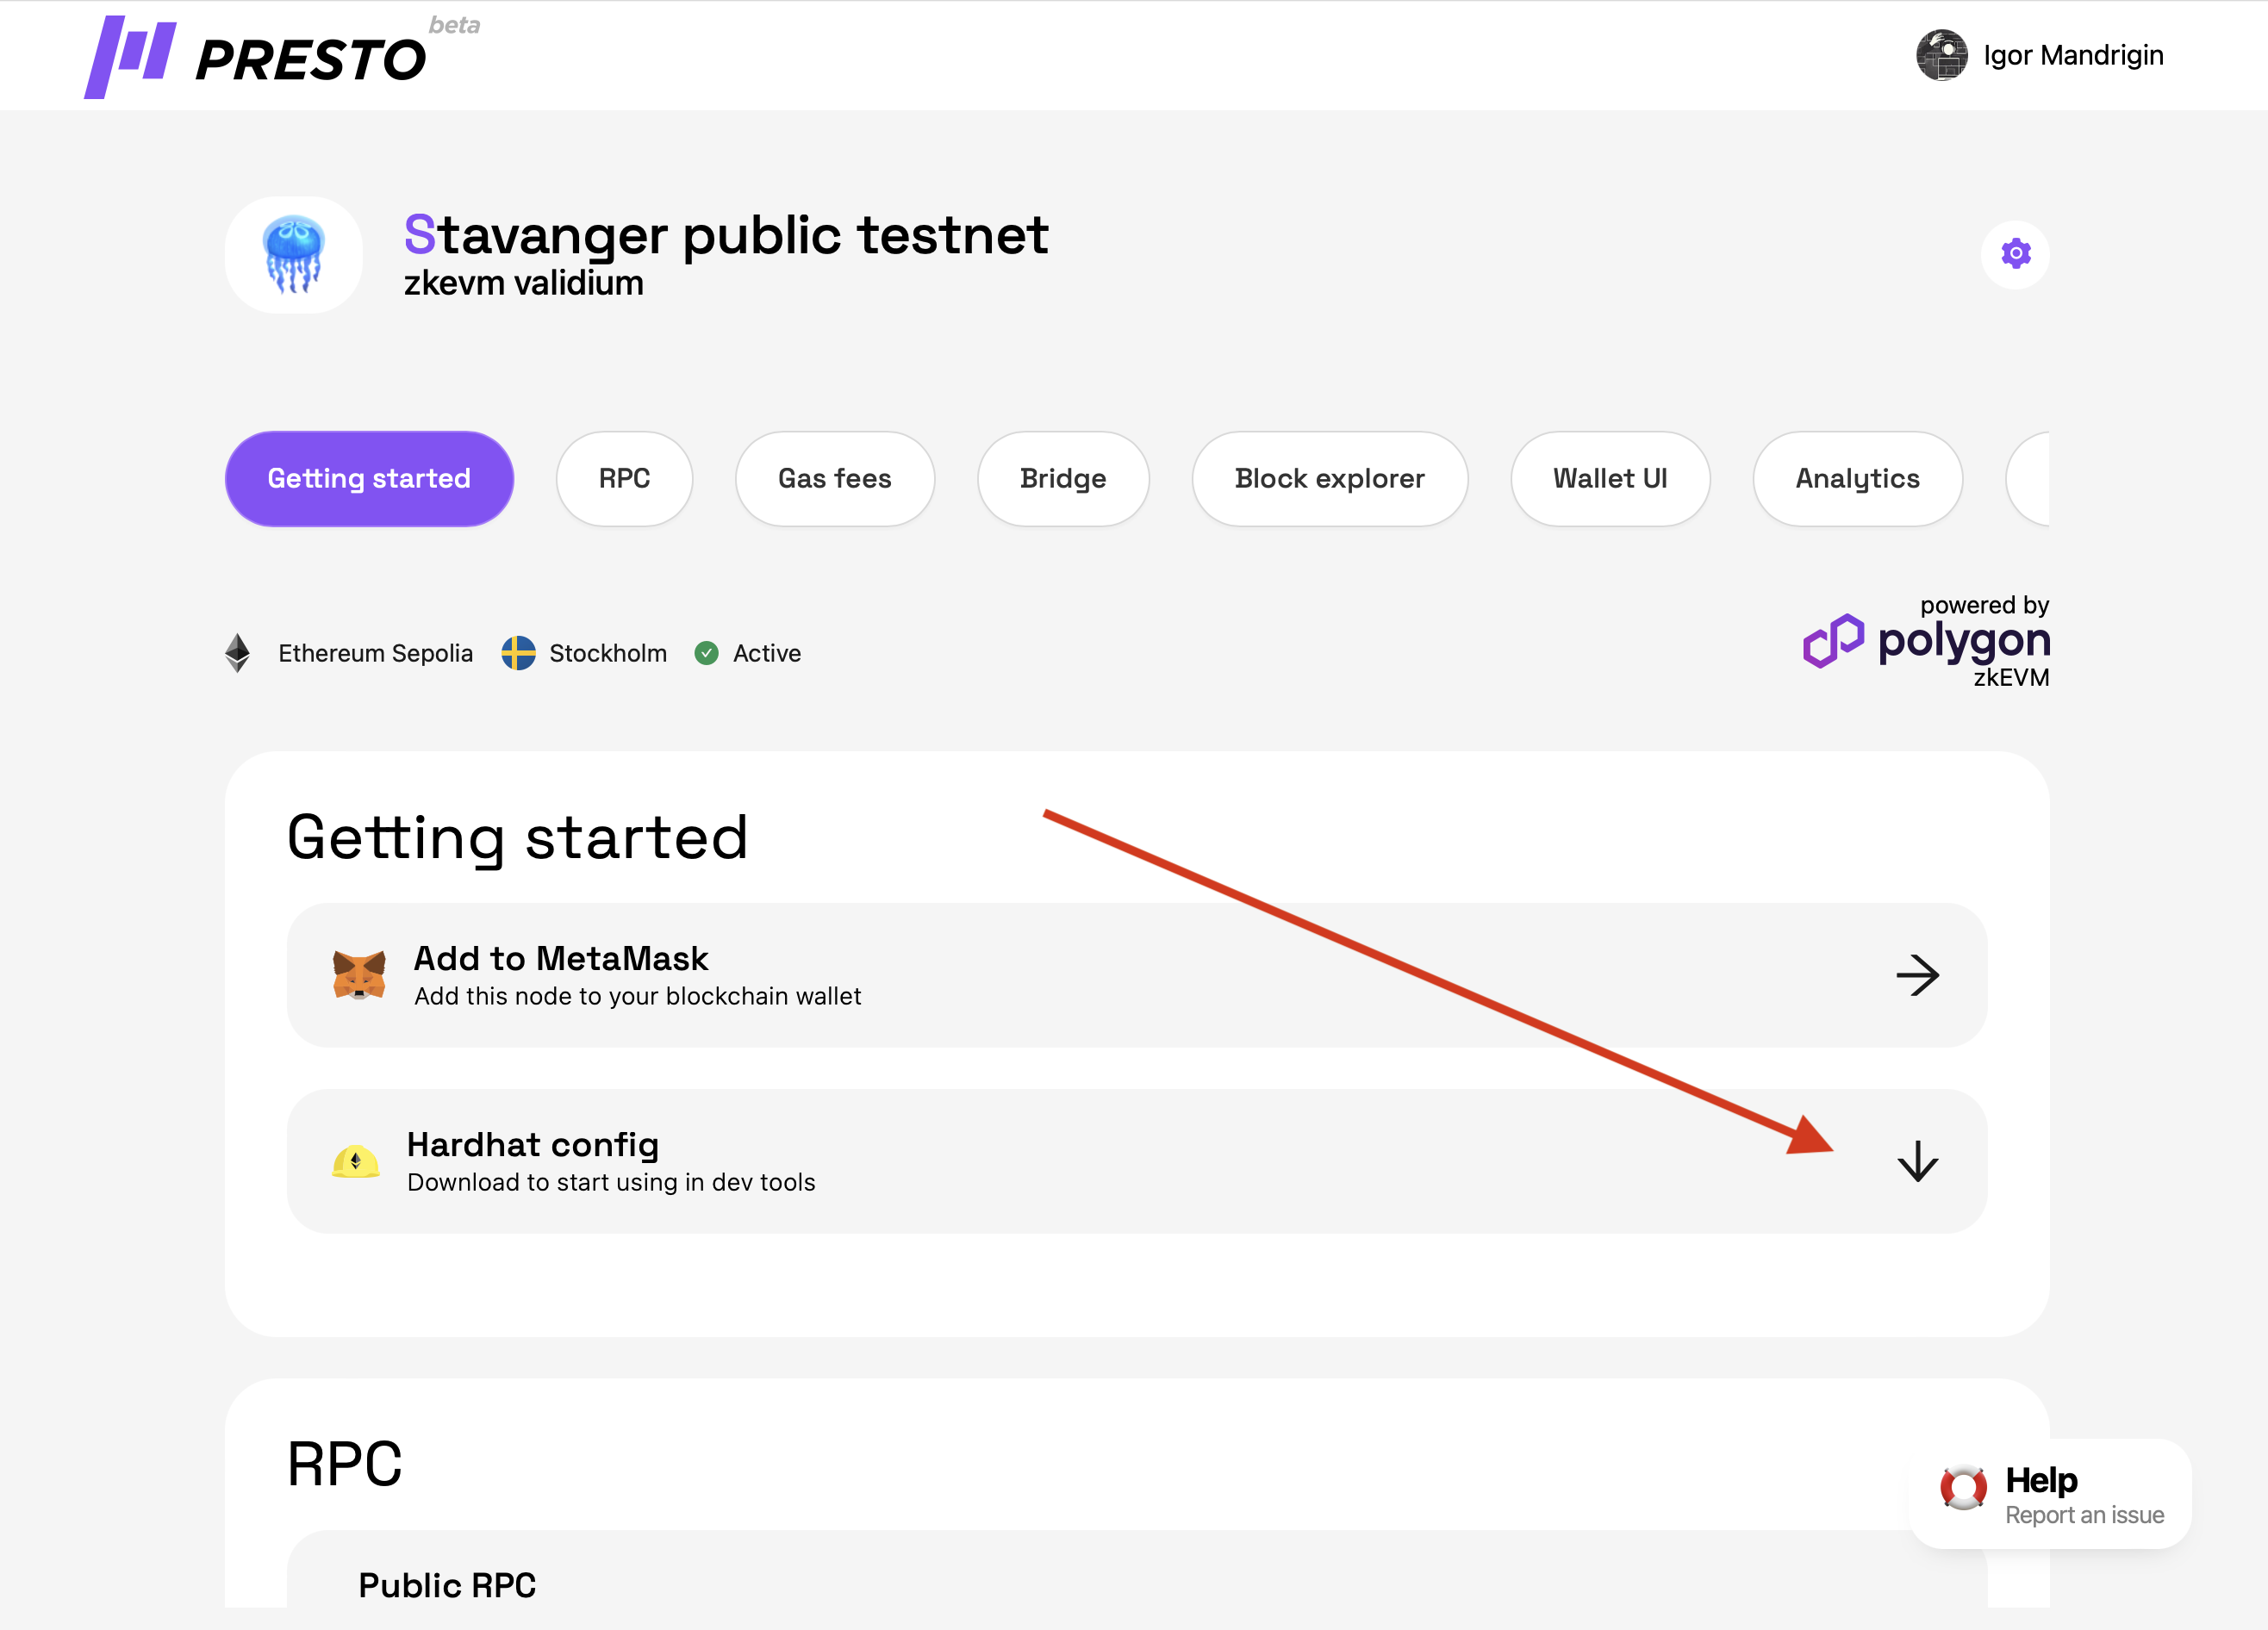The width and height of the screenshot is (2268, 1630).
Task: Click the Igor Mandrigin username
Action: (x=2073, y=55)
